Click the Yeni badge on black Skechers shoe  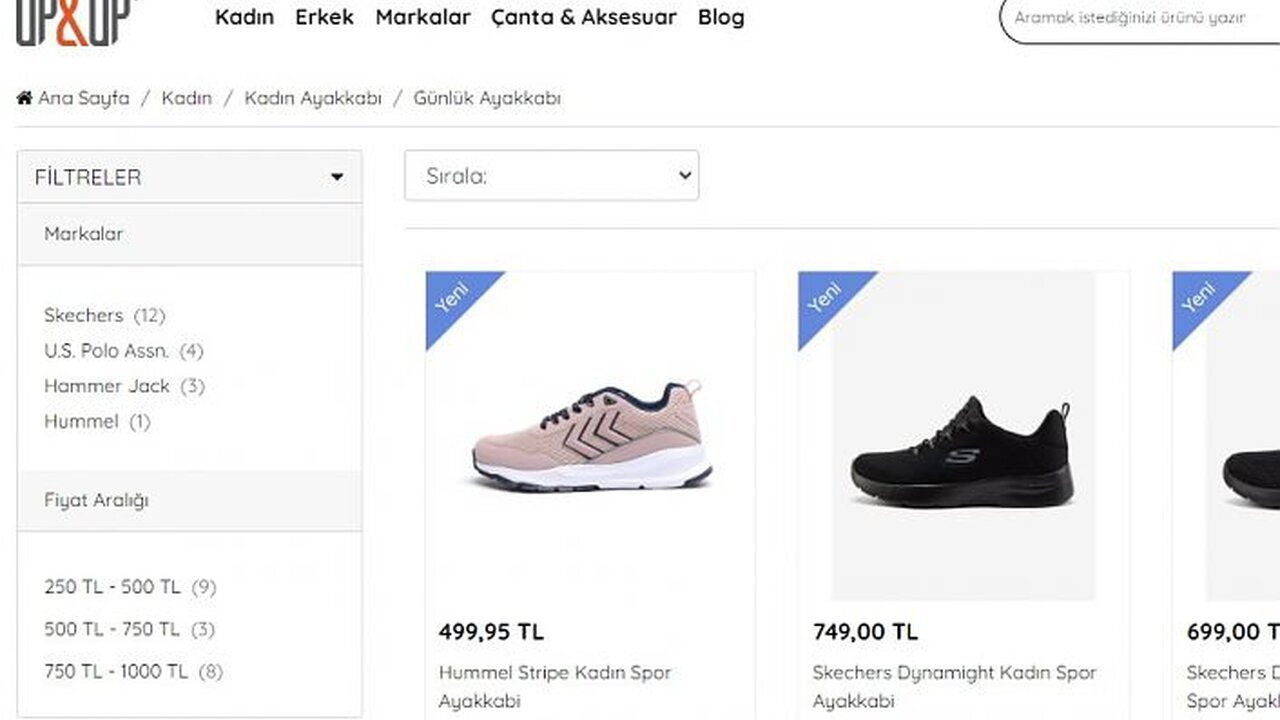(x=826, y=299)
